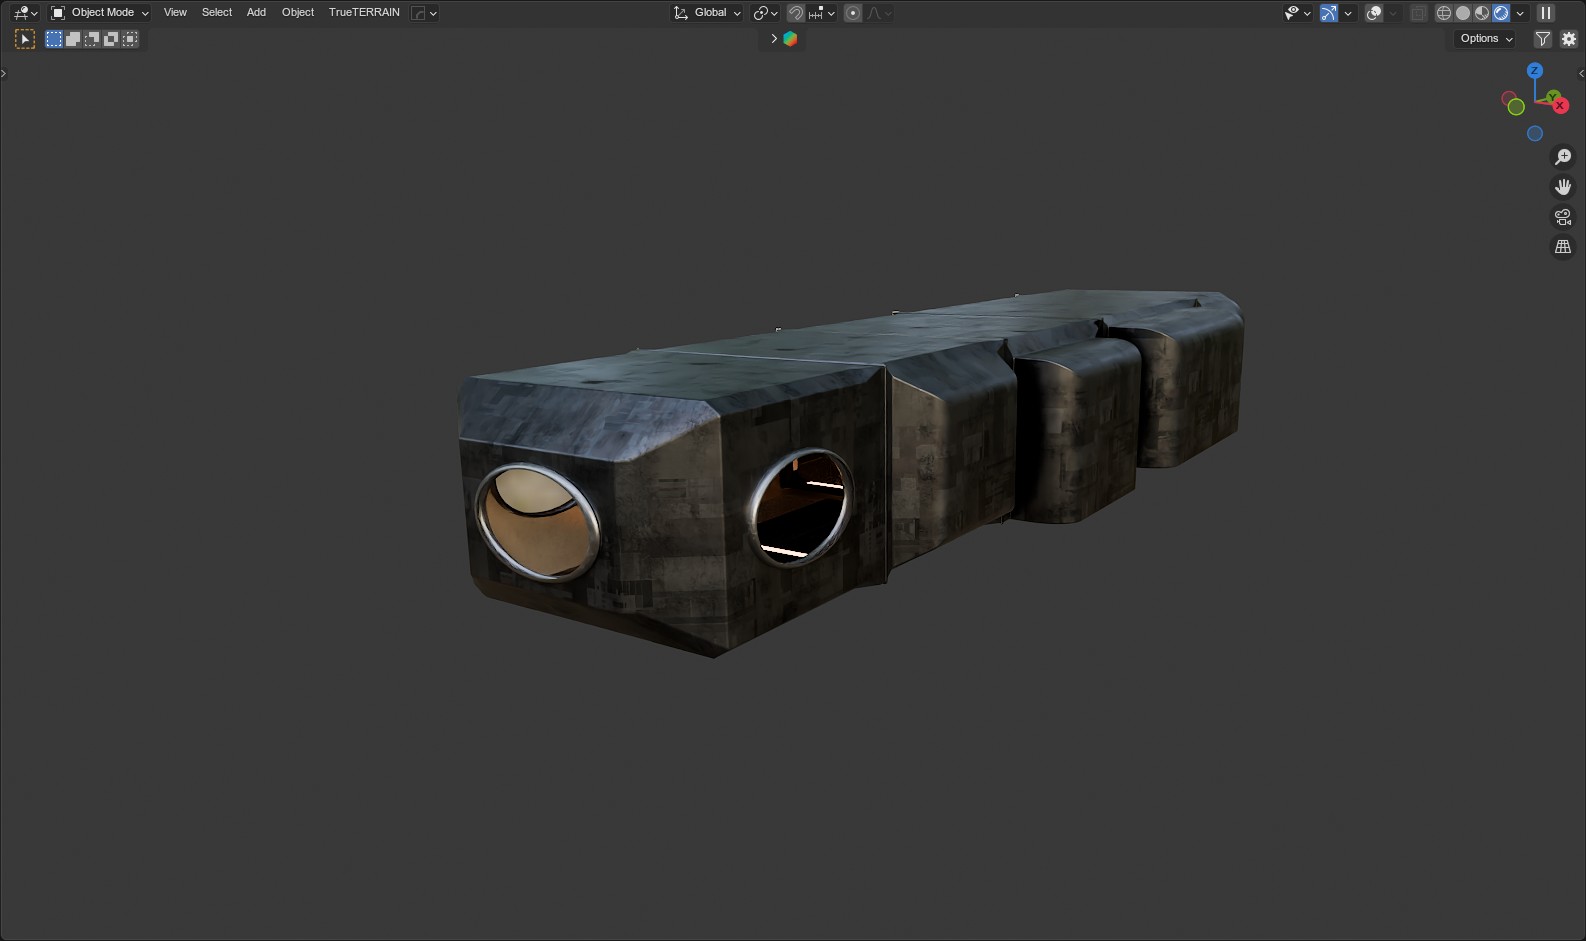
Task: Open the selectability and visibility dropdown
Action: (x=1298, y=13)
